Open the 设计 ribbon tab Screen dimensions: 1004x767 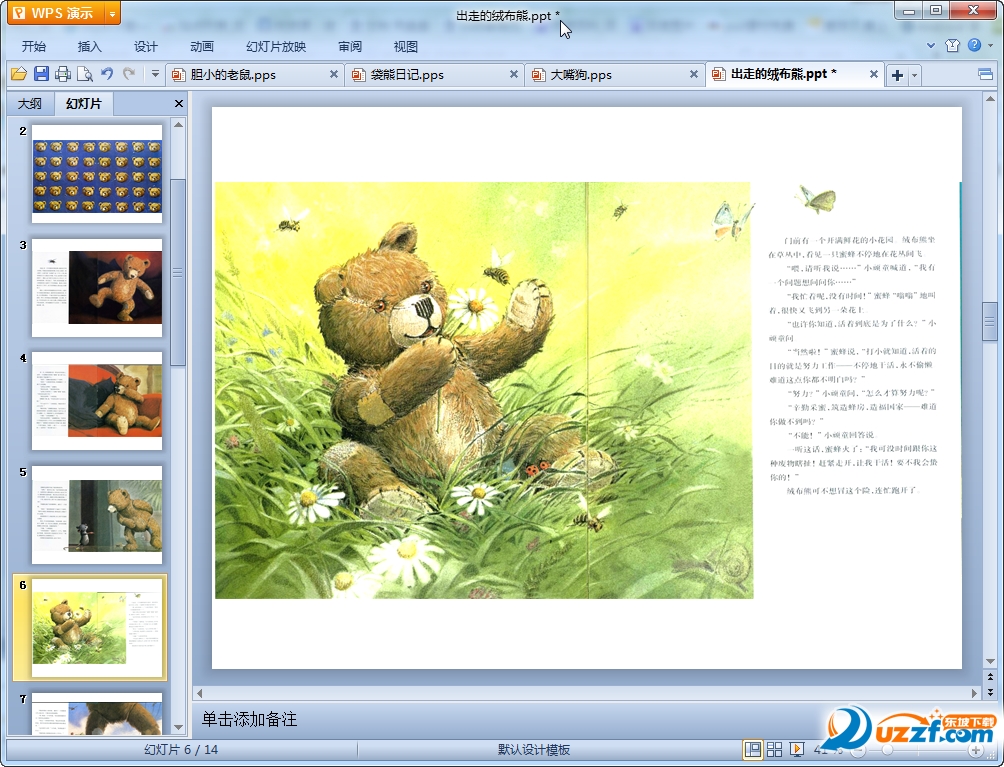(145, 47)
